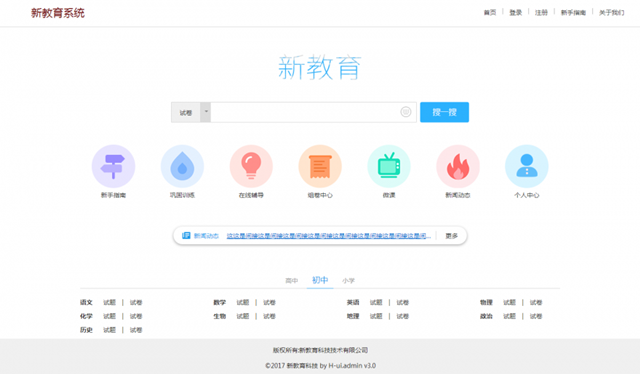
Task: Open the 组卷中心 paper icon
Action: 320,166
